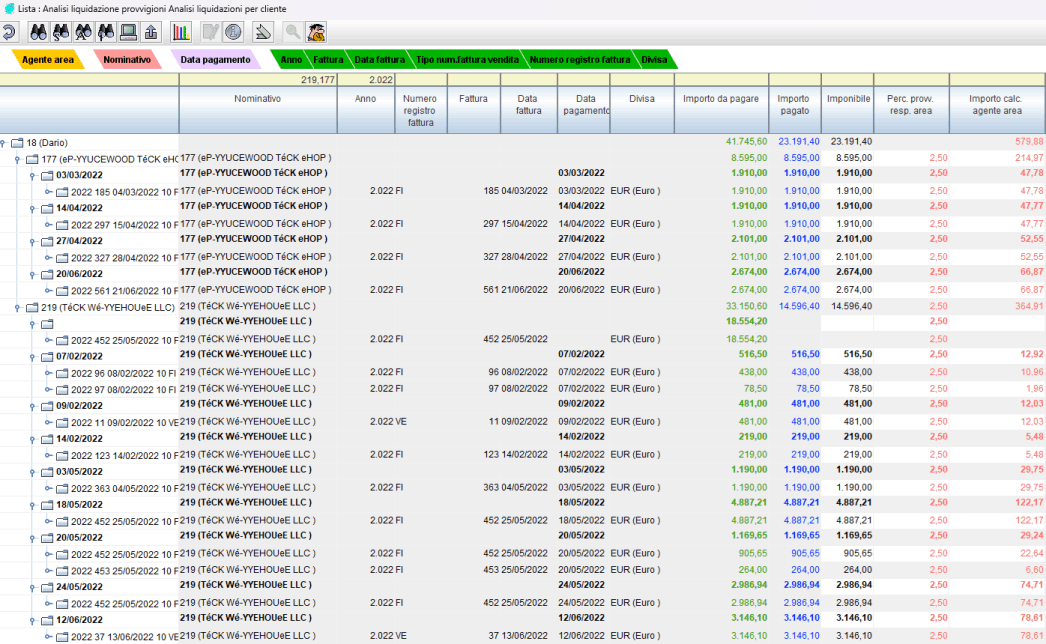Viewport: 1046px width, 644px height.
Task: Expand the 2022 185 04/03/2022 invoice node
Action: pos(46,191)
